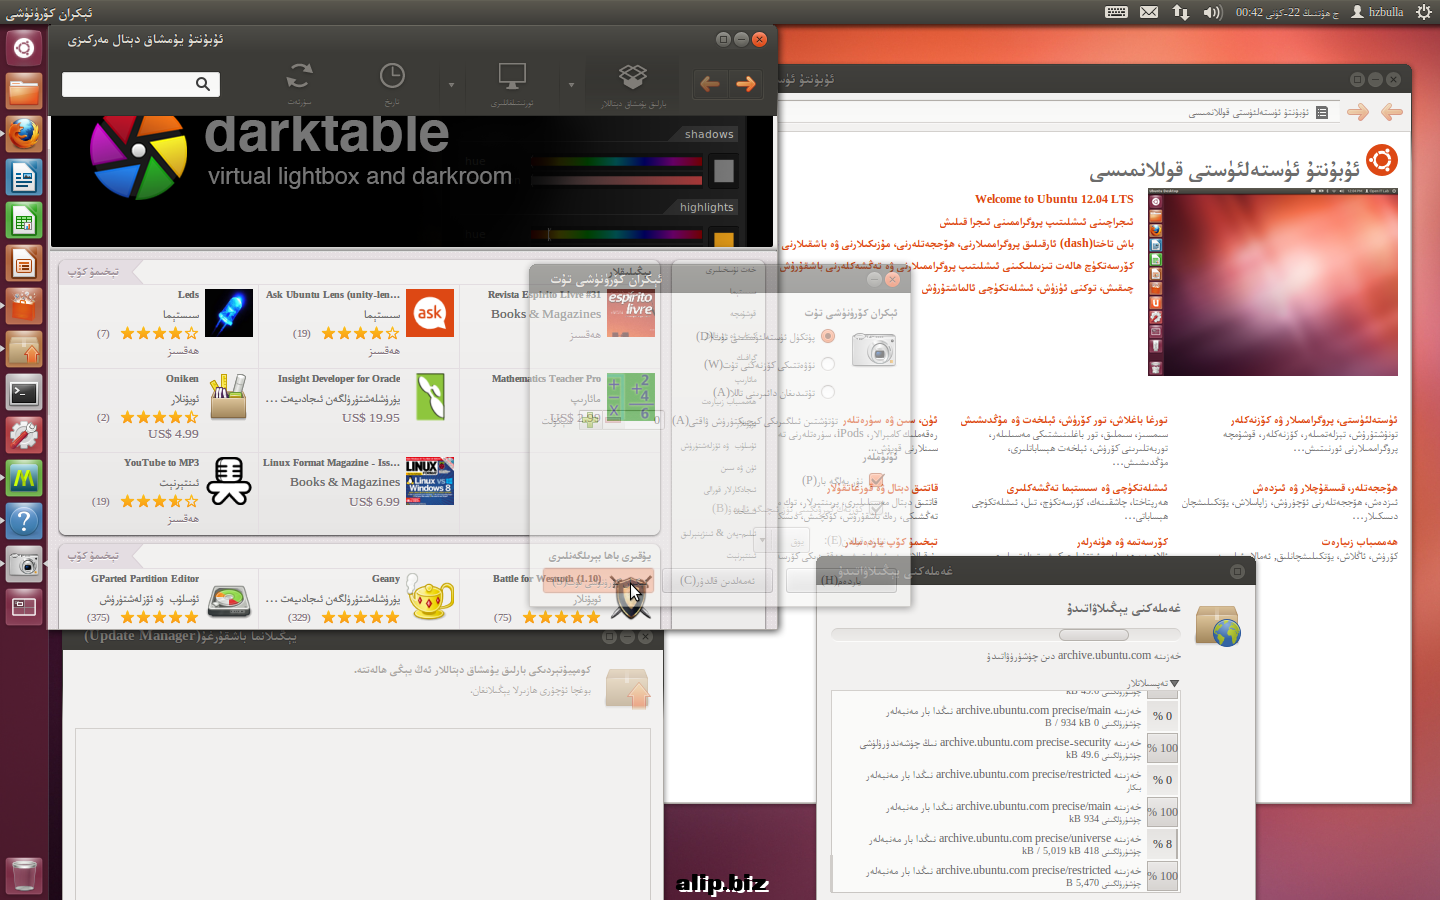Screen dimensions: 1440x900
Task: Click the download progress bar in the download window
Action: click(1006, 635)
